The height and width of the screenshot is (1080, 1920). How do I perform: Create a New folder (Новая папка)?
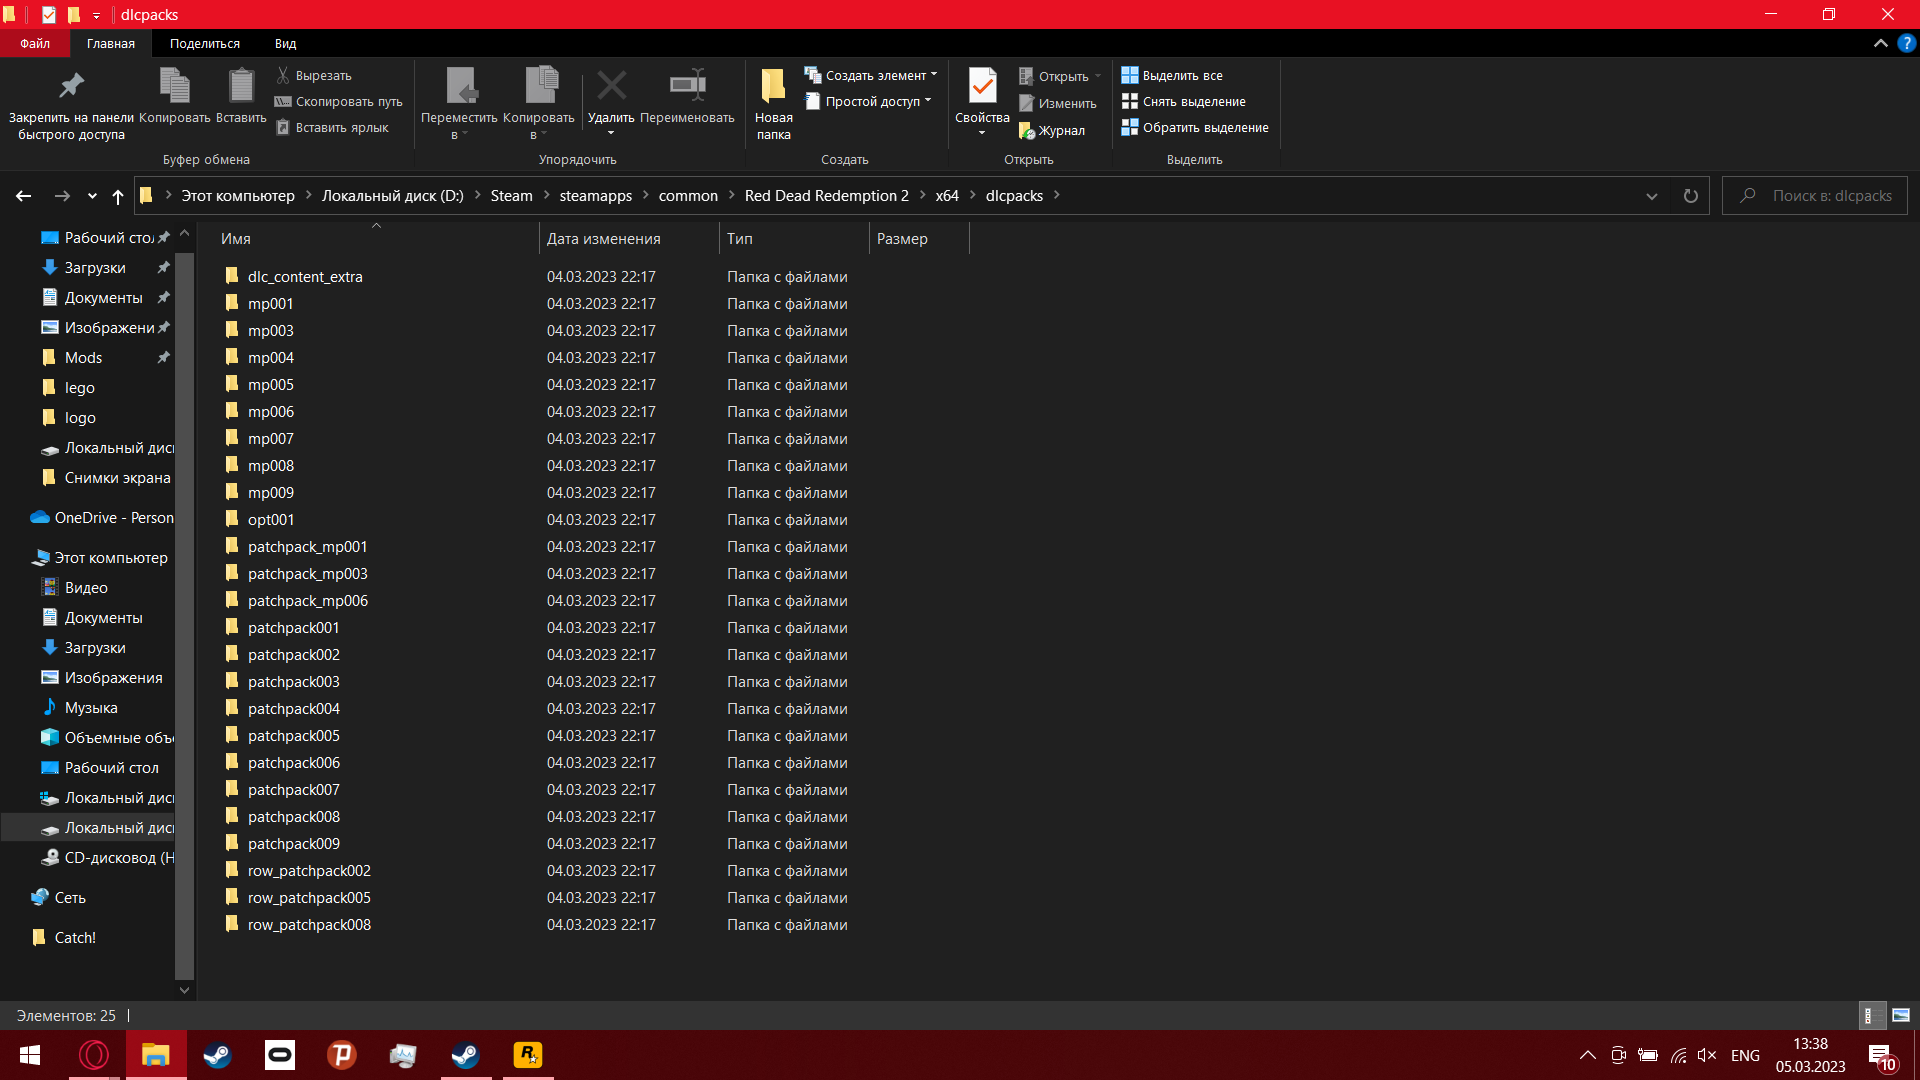pos(773,104)
